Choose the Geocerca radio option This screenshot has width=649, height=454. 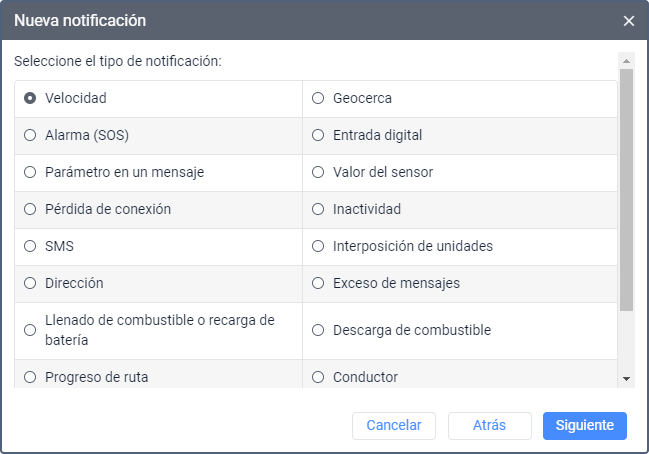[x=318, y=98]
